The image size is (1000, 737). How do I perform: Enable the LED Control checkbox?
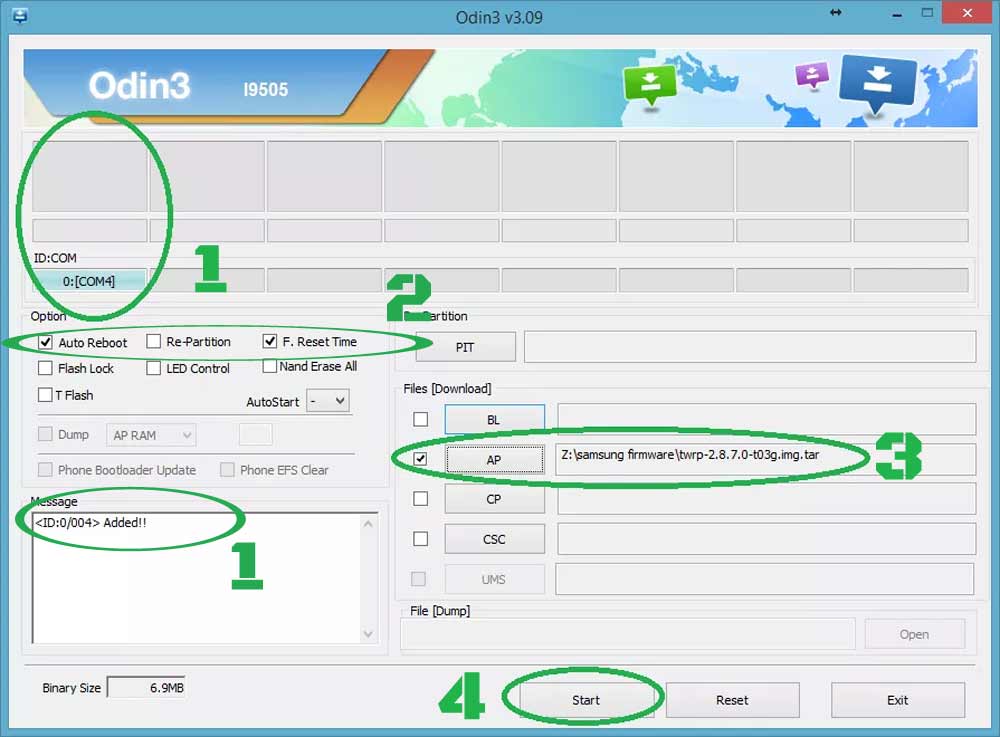coord(154,368)
